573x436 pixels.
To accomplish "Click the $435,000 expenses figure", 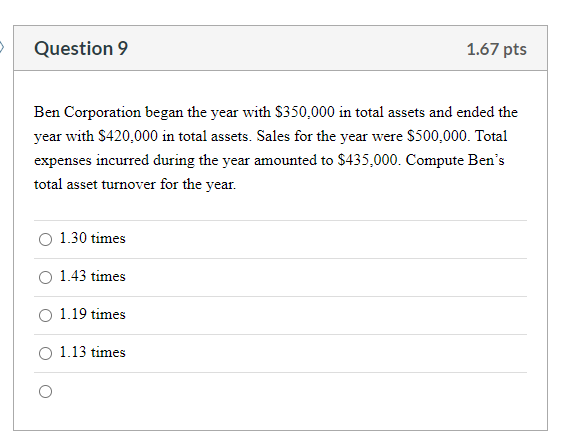I will coord(369,160).
